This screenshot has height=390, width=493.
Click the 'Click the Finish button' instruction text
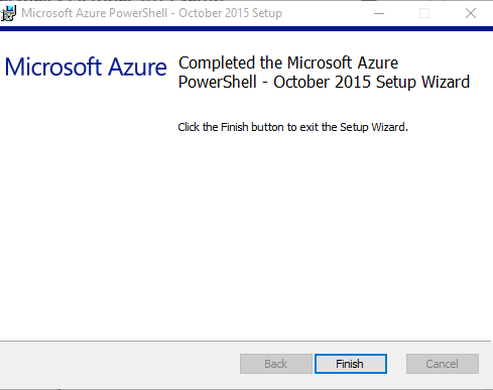pyautogui.click(x=293, y=127)
